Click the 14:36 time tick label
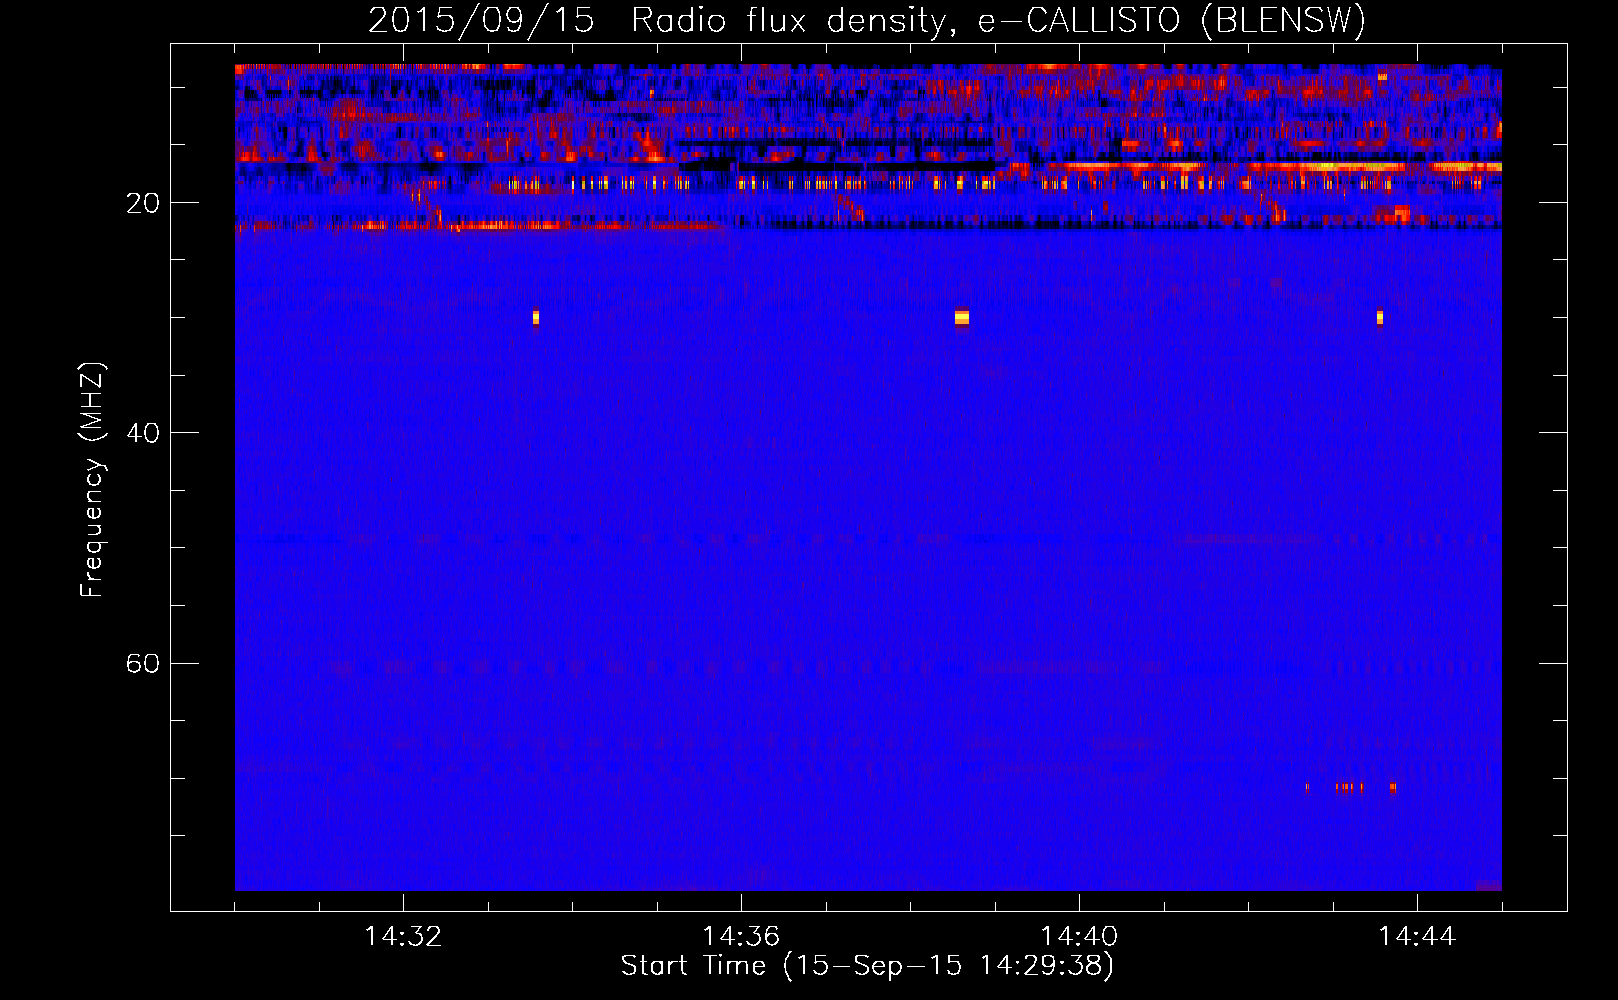 741,937
